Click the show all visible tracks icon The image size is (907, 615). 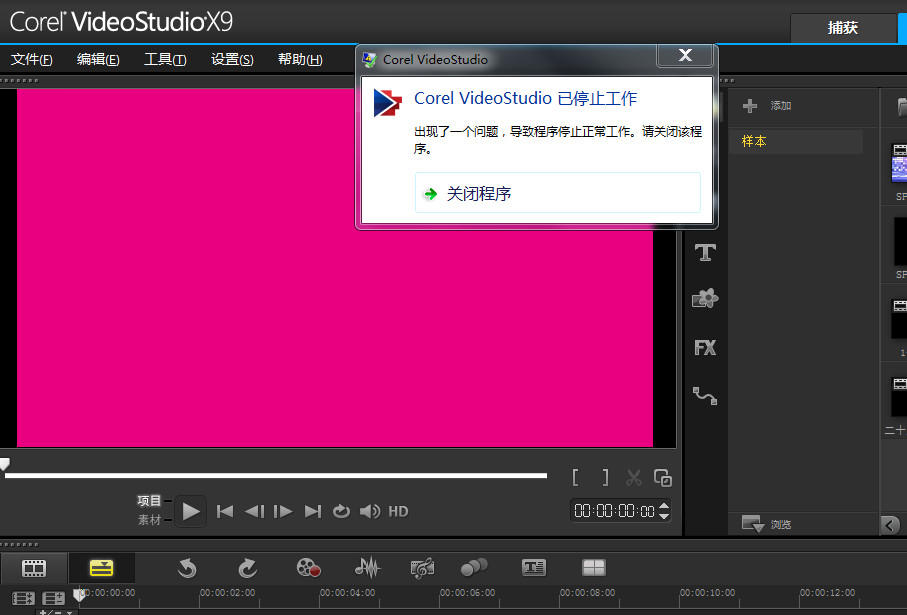coord(24,598)
